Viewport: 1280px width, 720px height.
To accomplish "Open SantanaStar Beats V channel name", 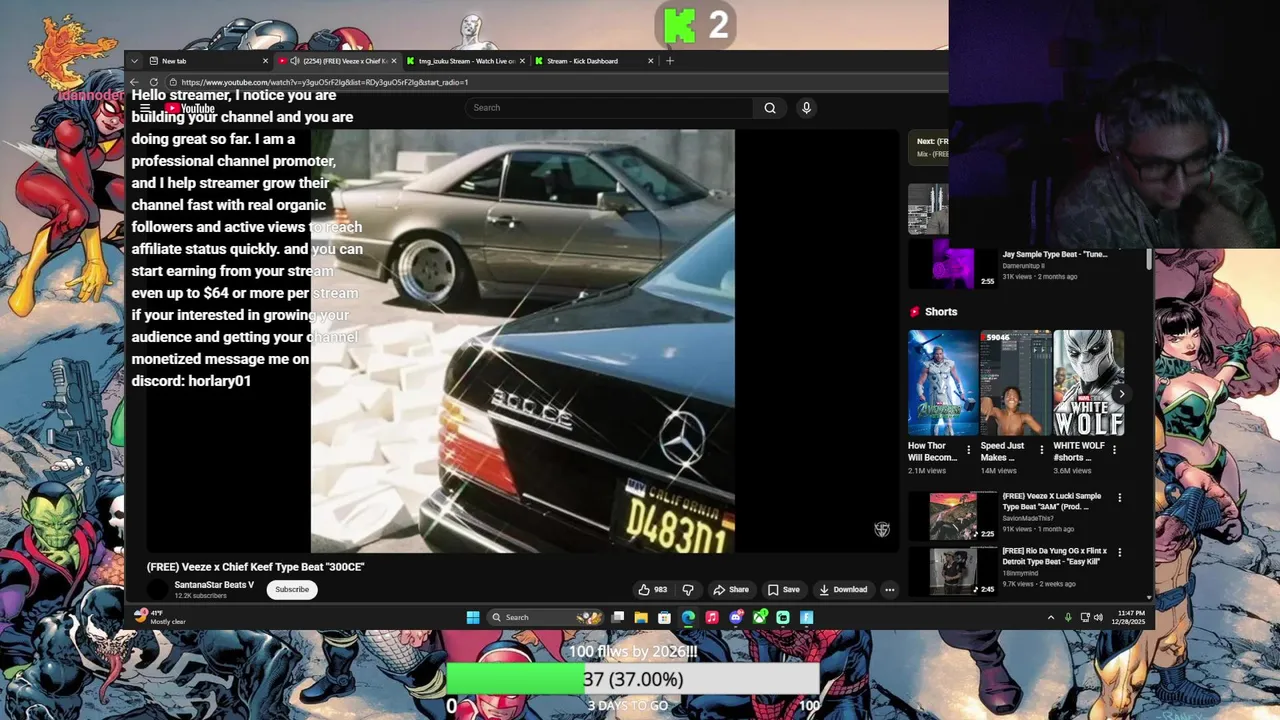I will click(x=214, y=585).
